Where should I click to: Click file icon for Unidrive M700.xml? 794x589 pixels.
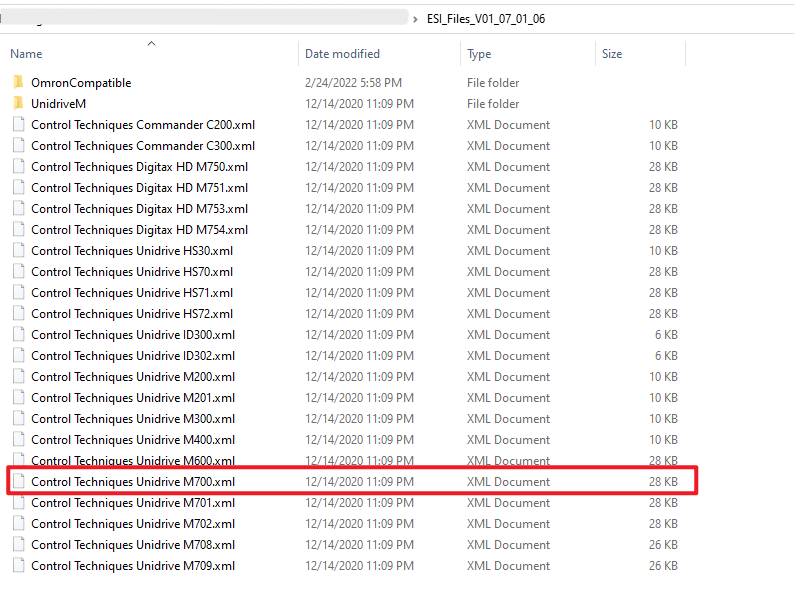coord(18,482)
